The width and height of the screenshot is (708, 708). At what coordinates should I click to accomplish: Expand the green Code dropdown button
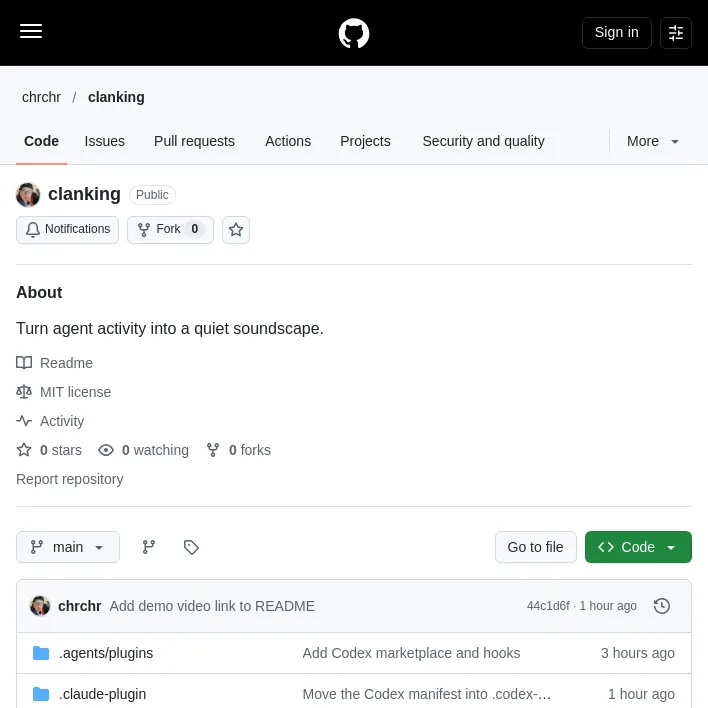click(638, 547)
